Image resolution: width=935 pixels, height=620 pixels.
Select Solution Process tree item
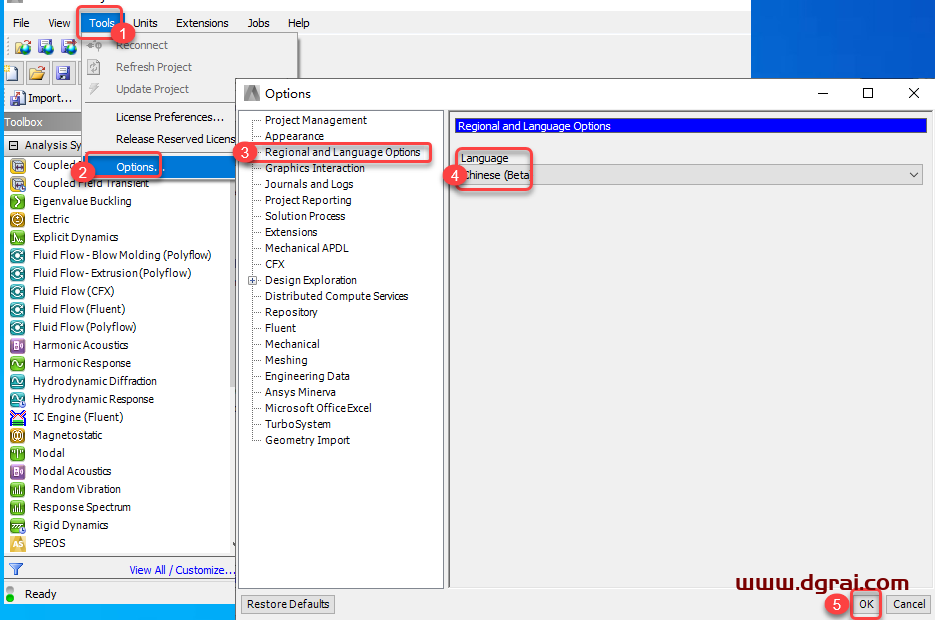tap(305, 216)
